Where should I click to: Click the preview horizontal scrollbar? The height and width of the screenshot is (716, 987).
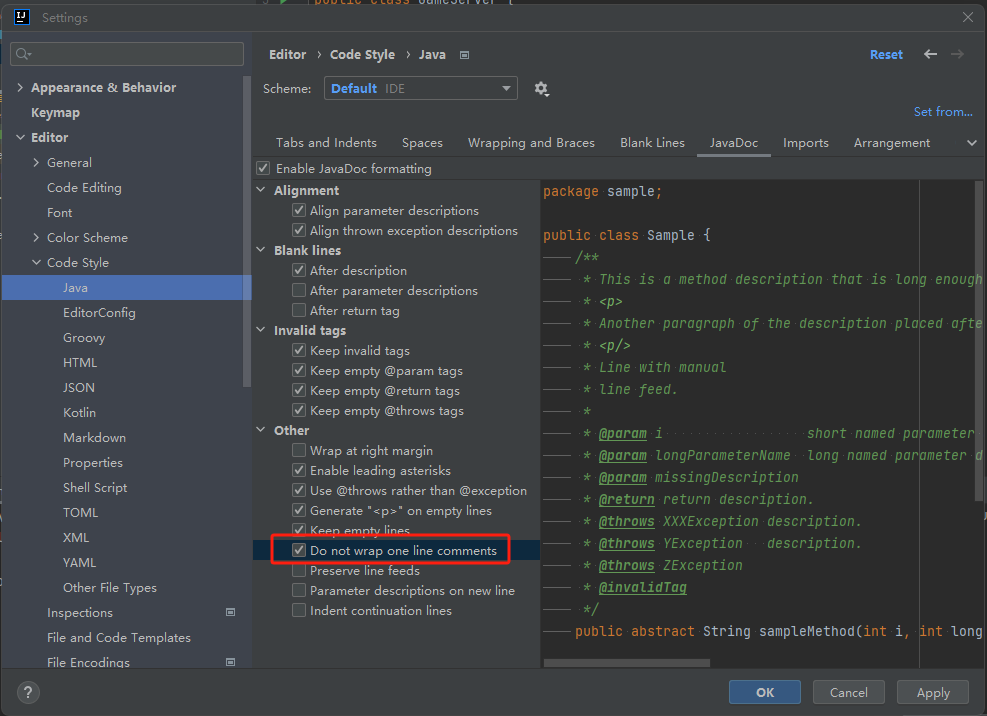pos(626,662)
